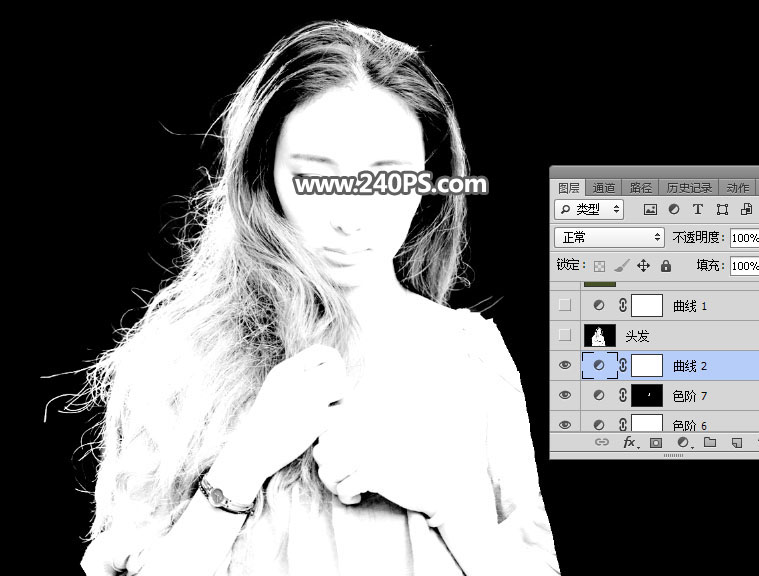The height and width of the screenshot is (576, 759).
Task: Hide the 色阶 6 layer
Action: (x=565, y=424)
